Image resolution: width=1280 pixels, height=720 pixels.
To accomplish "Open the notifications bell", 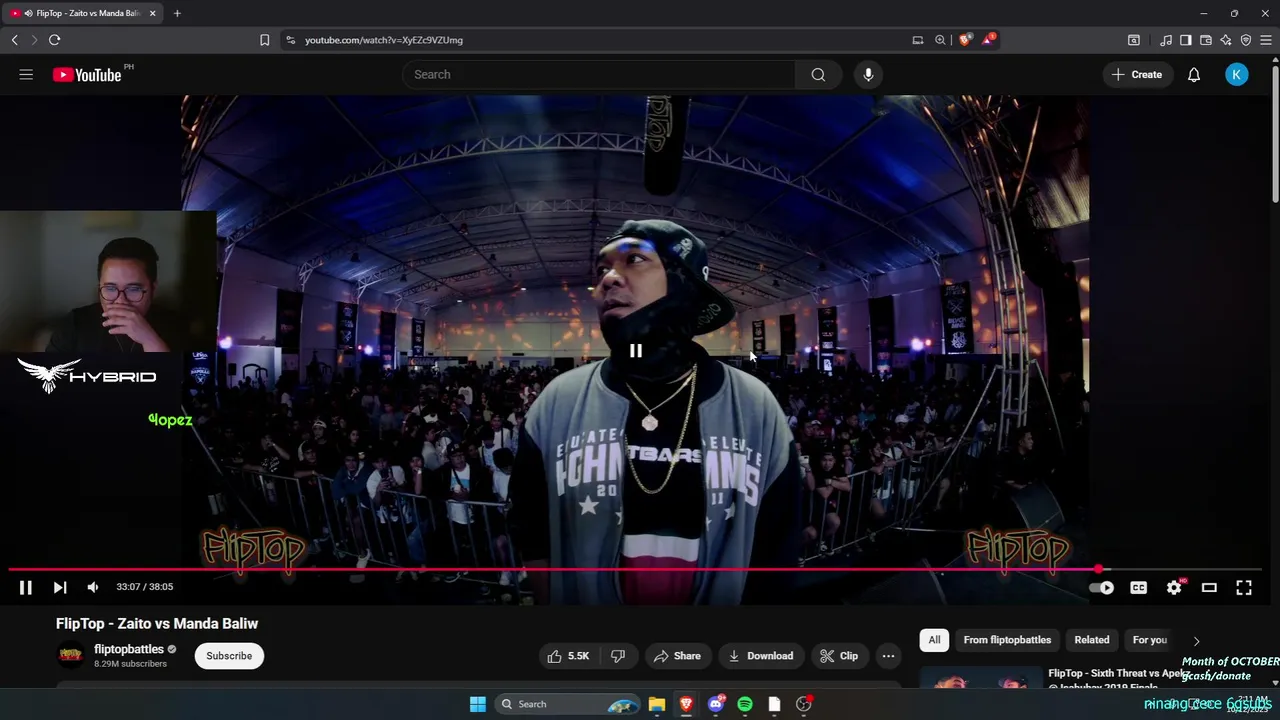I will pyautogui.click(x=1194, y=74).
